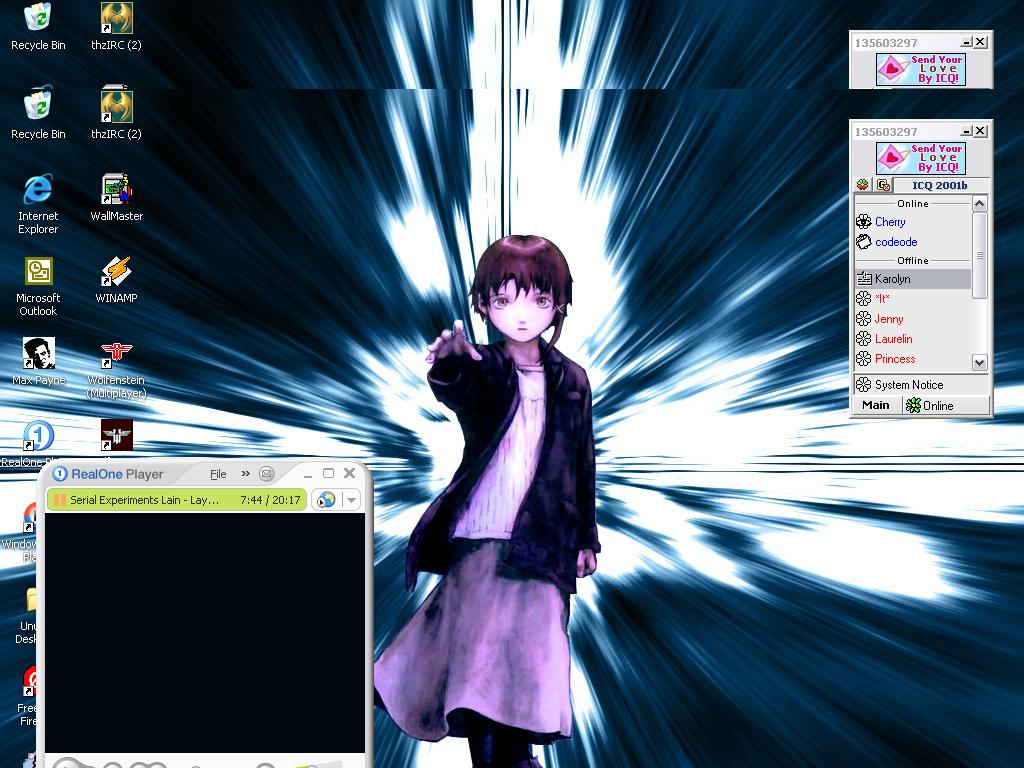Click the 7:44 / 20:17 playback time
Image resolution: width=1024 pixels, height=768 pixels.
pyautogui.click(x=270, y=500)
